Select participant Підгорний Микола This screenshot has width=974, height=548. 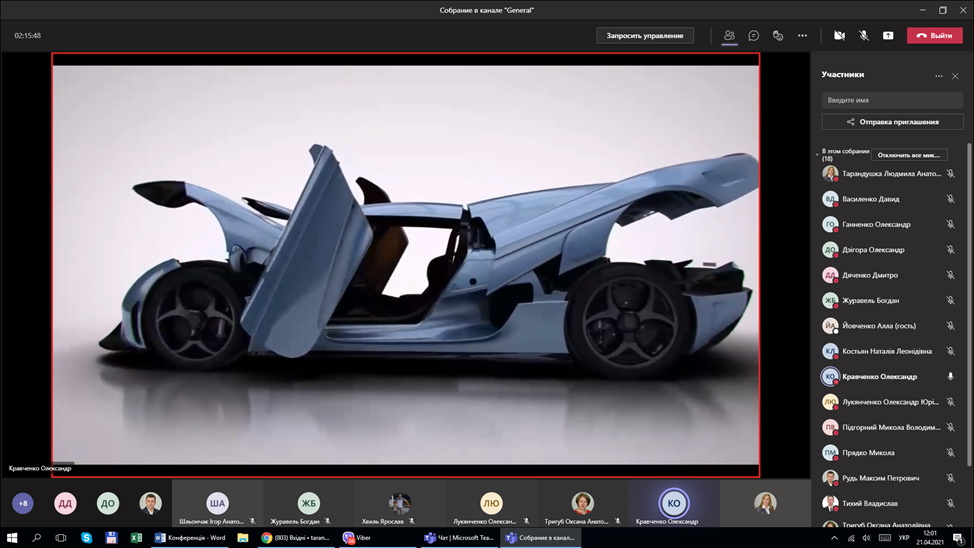coord(889,427)
